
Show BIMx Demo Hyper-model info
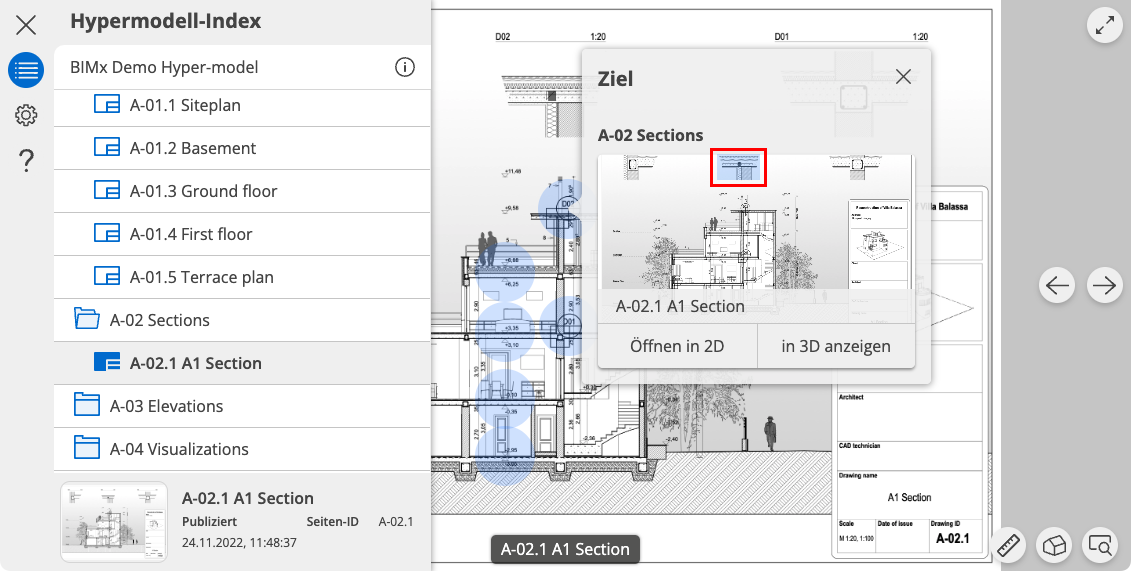(x=405, y=67)
